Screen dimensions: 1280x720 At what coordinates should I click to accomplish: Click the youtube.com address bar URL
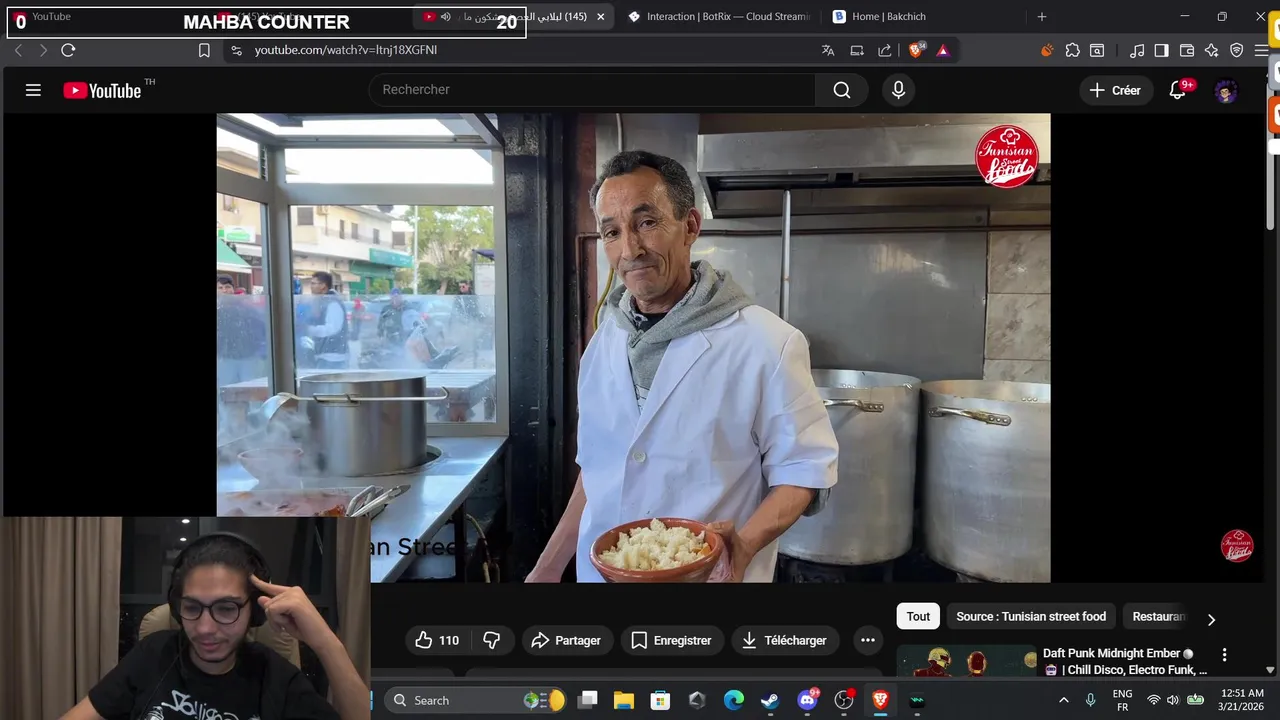[346, 50]
